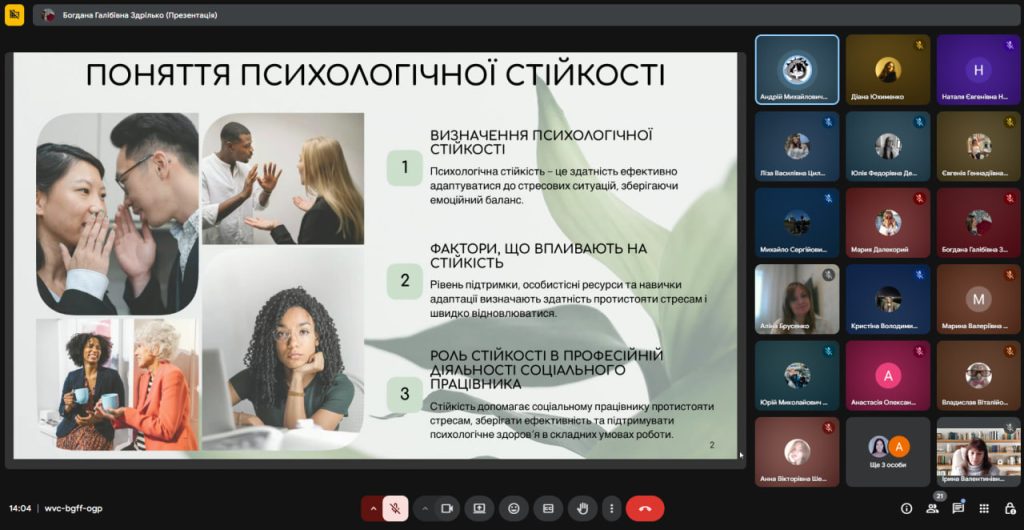Select Діана Юхименко's participant tile

[888, 70]
